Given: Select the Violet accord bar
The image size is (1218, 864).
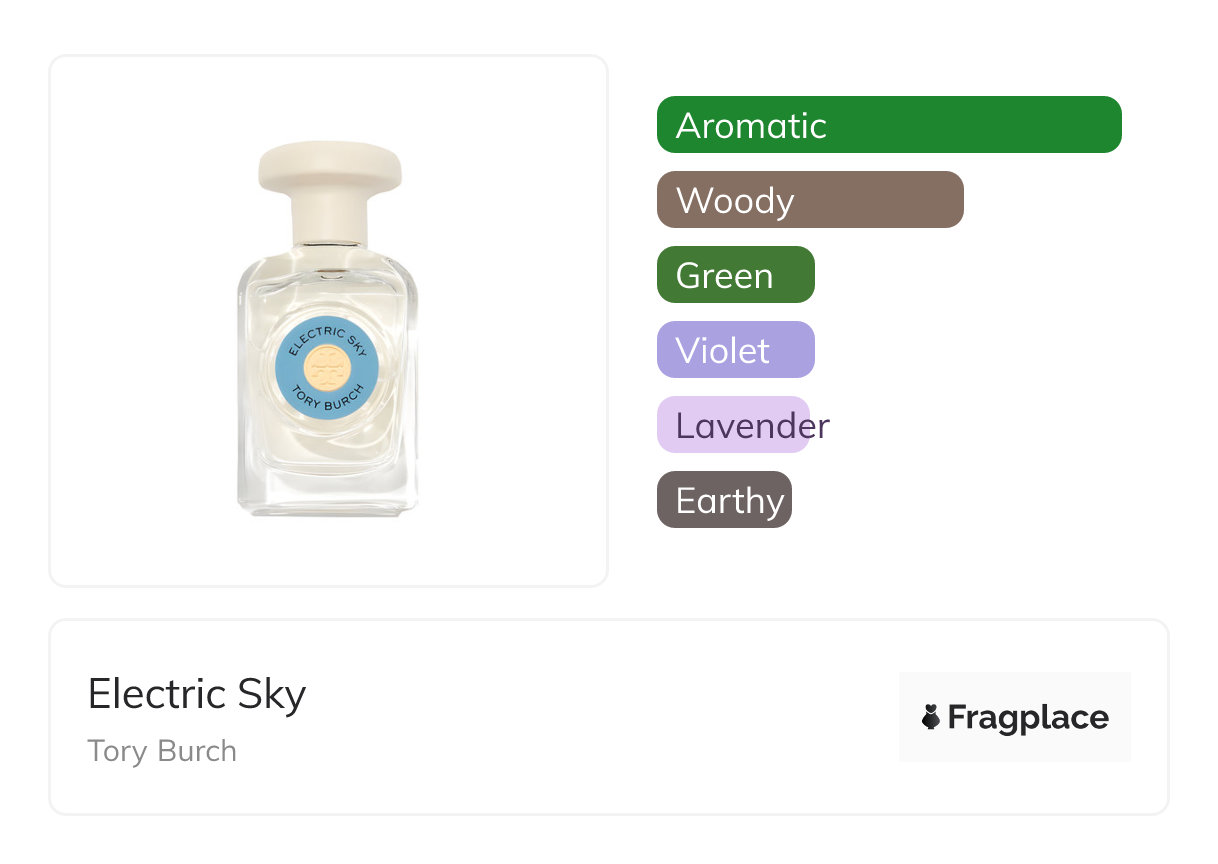Looking at the screenshot, I should [735, 350].
